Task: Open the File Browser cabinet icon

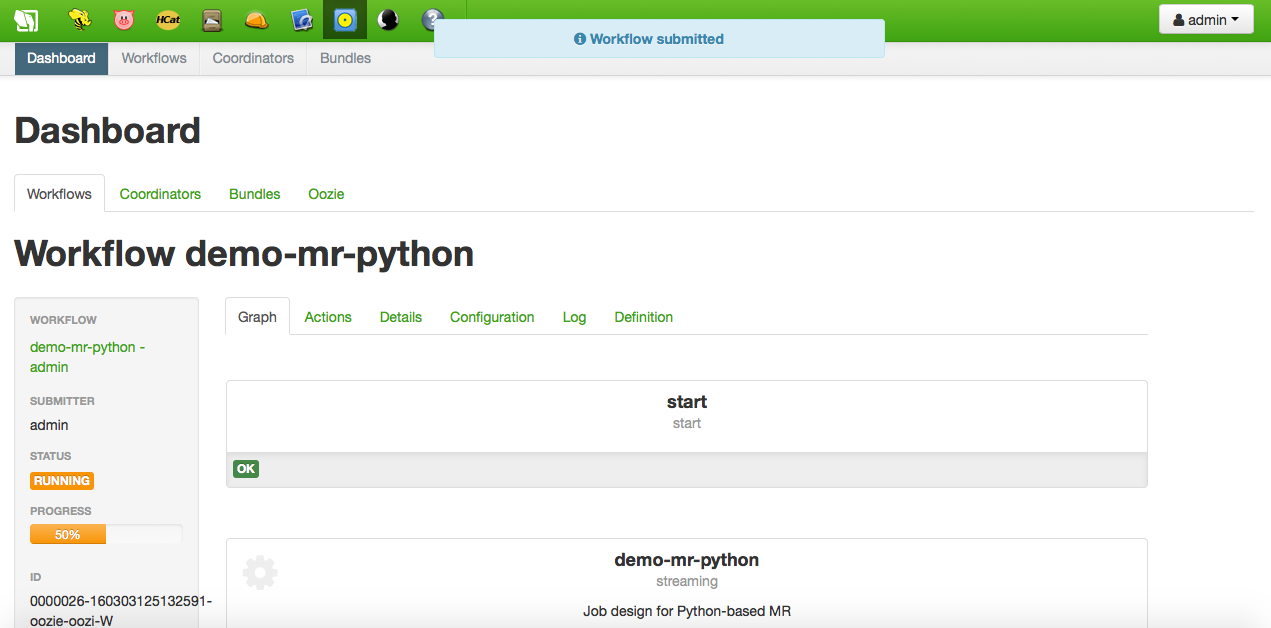Action: pos(212,19)
